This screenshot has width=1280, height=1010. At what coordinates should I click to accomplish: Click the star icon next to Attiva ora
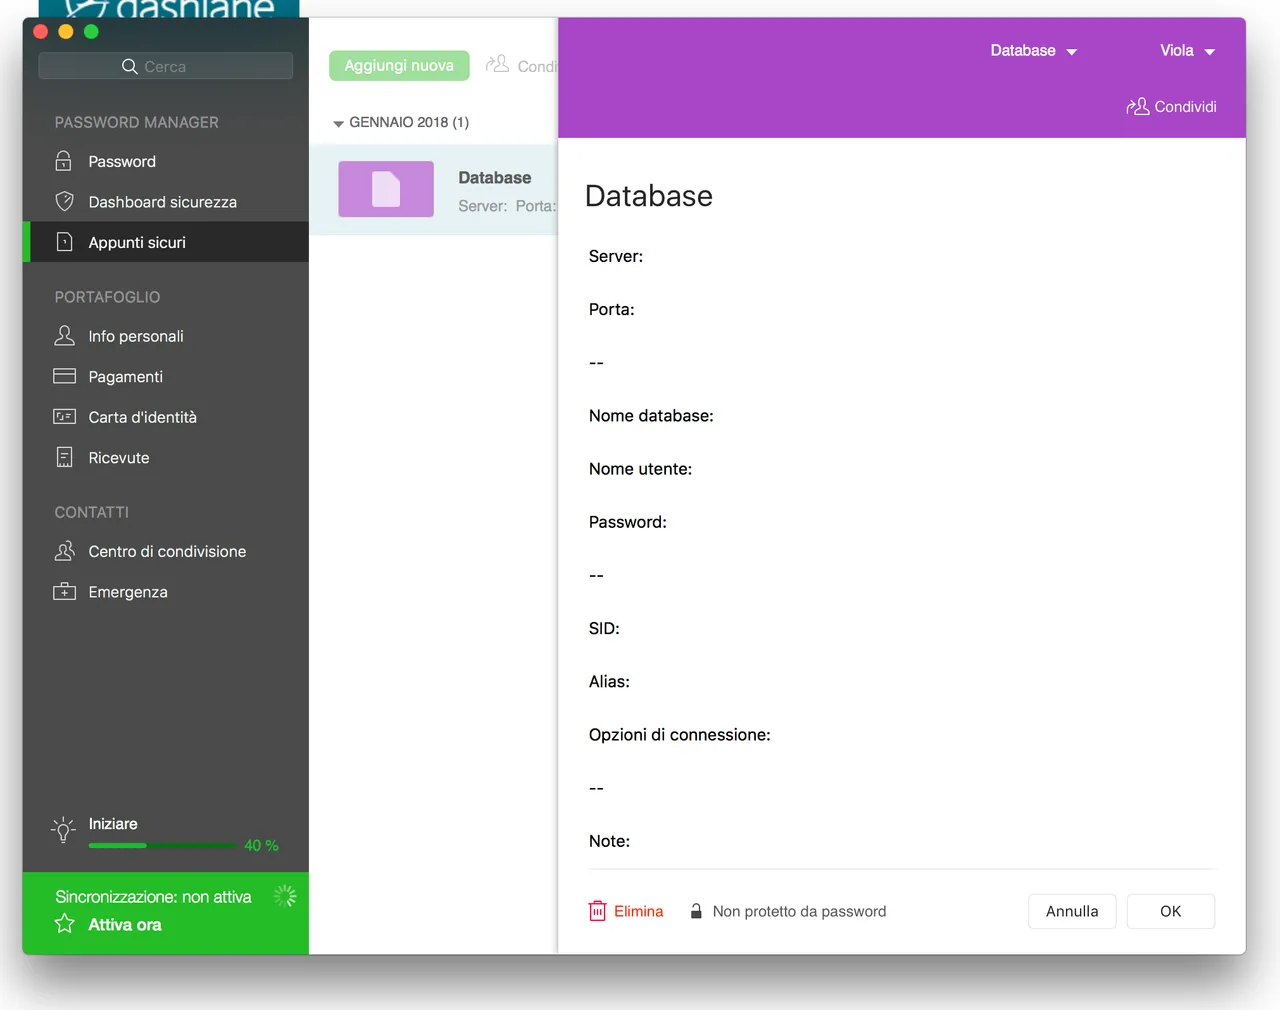65,923
